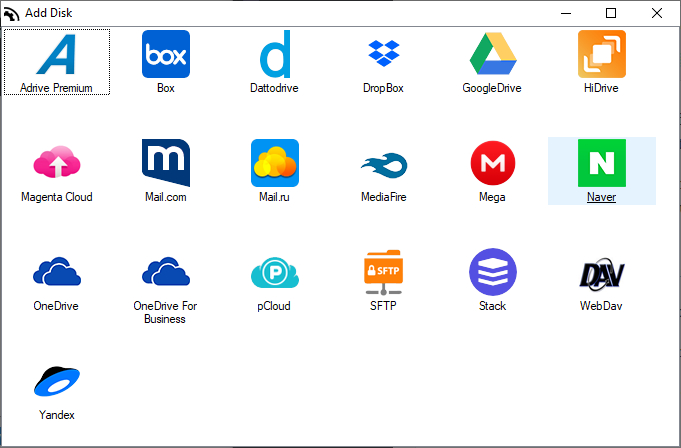Pick the Mail.com icon
Viewport: 681px width, 448px height.
(x=166, y=163)
